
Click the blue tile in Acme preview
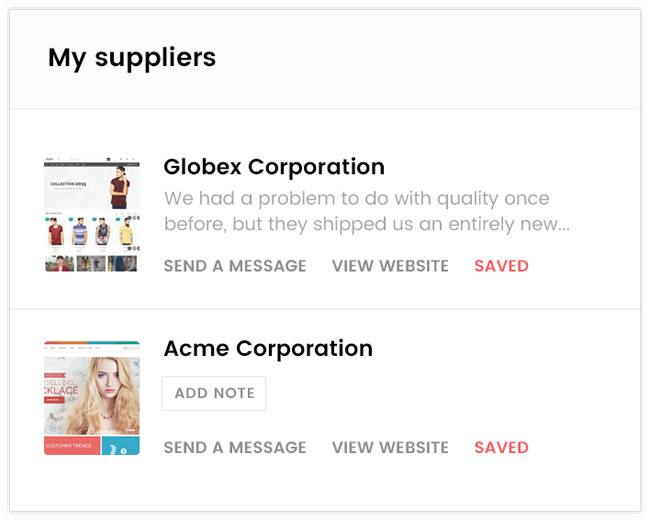coord(121,445)
